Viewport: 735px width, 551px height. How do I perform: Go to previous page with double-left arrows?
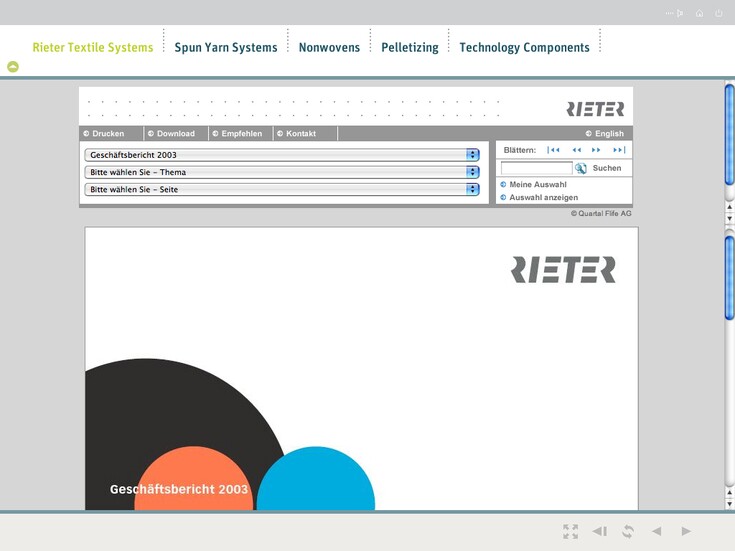click(577, 150)
